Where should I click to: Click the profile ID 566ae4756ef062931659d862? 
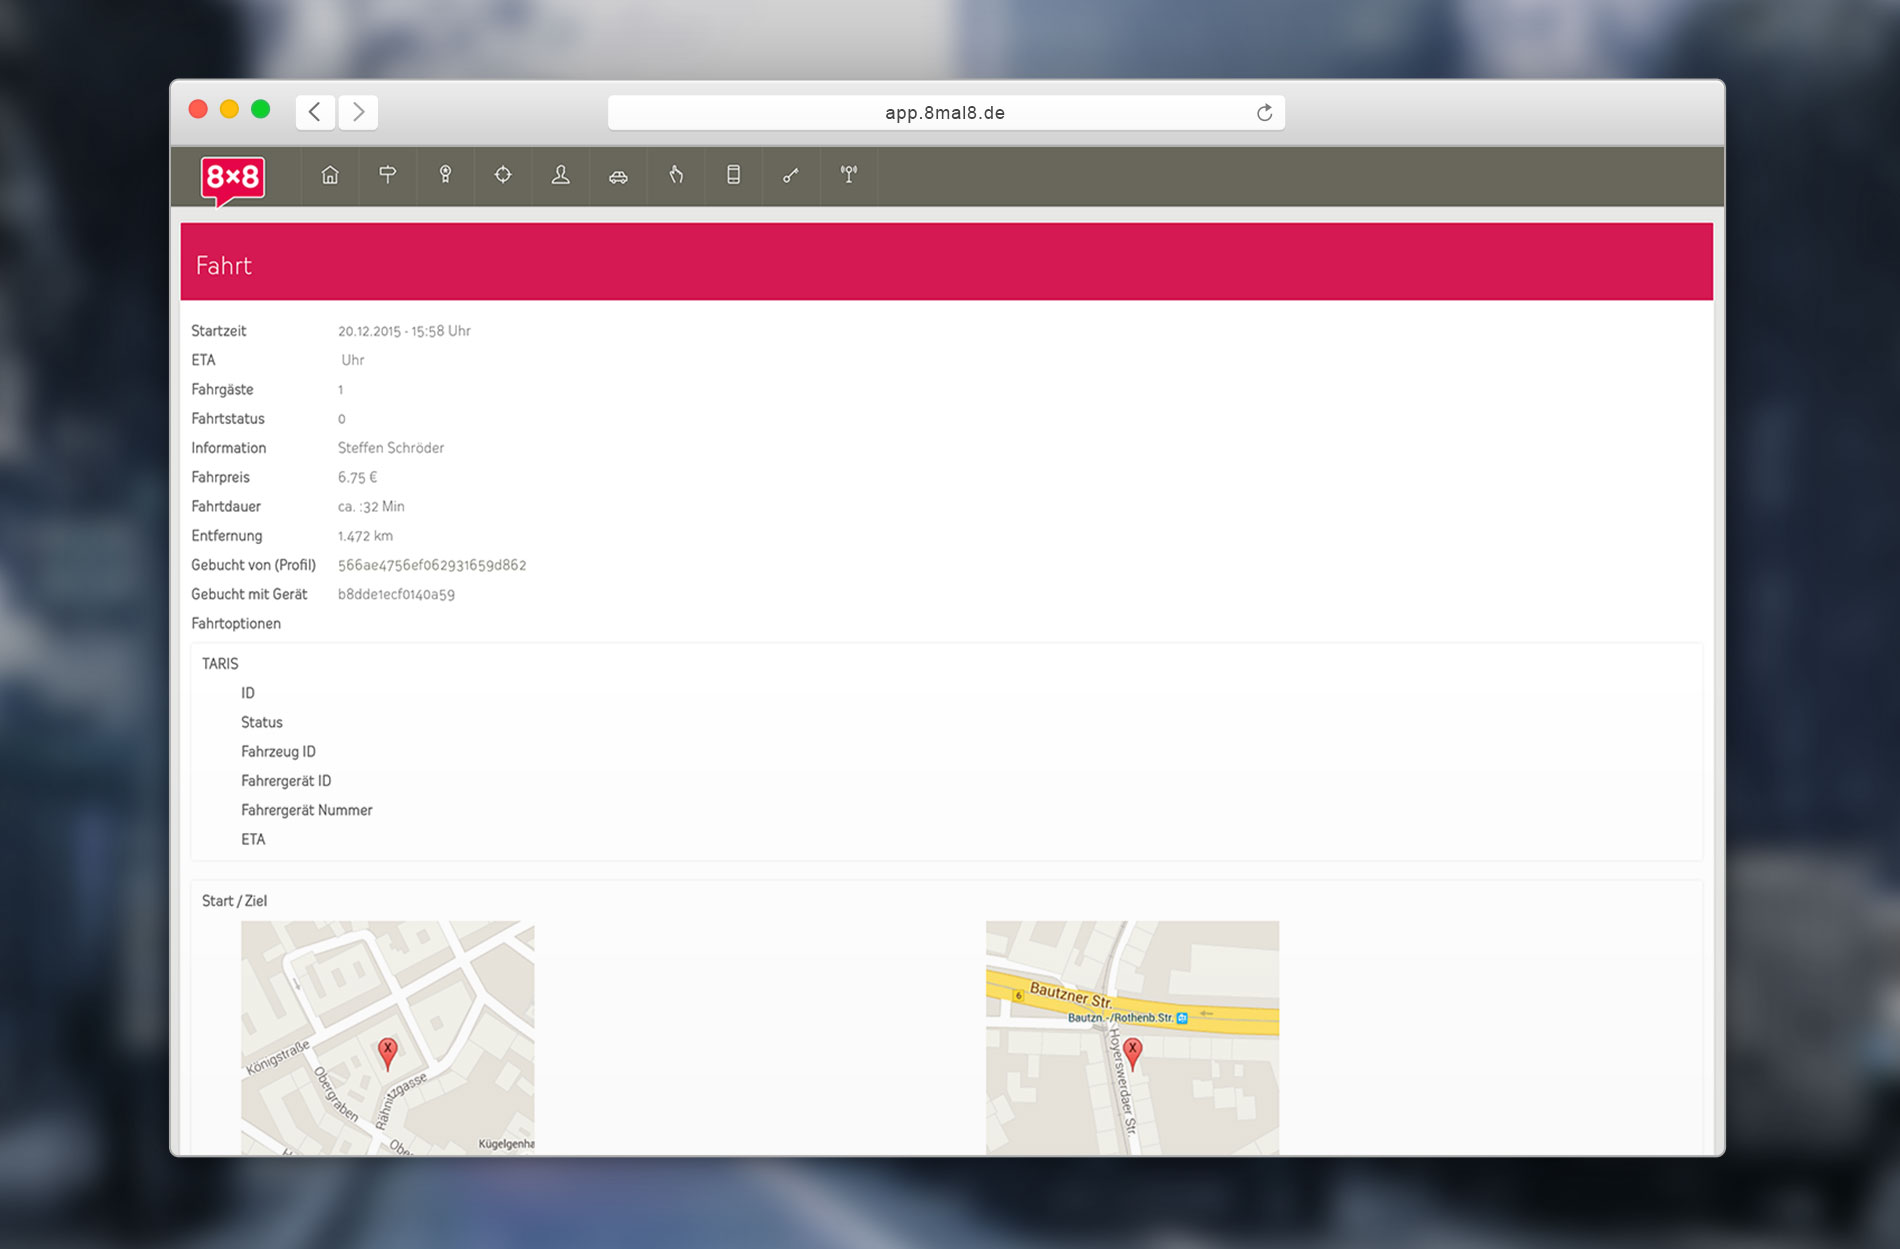(432, 565)
